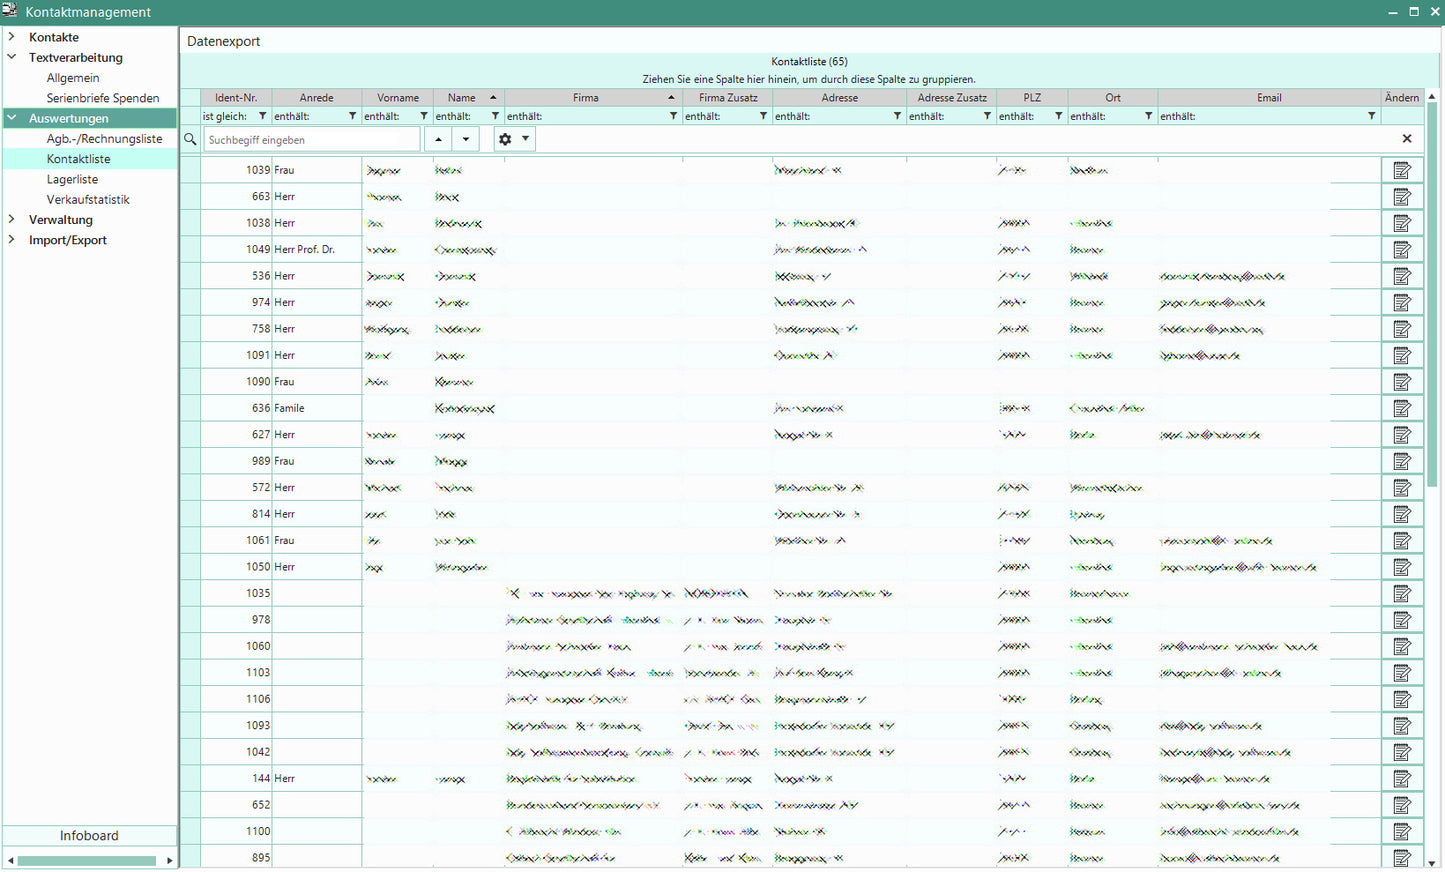
Task: Sort by the Firma column header
Action: coord(586,98)
